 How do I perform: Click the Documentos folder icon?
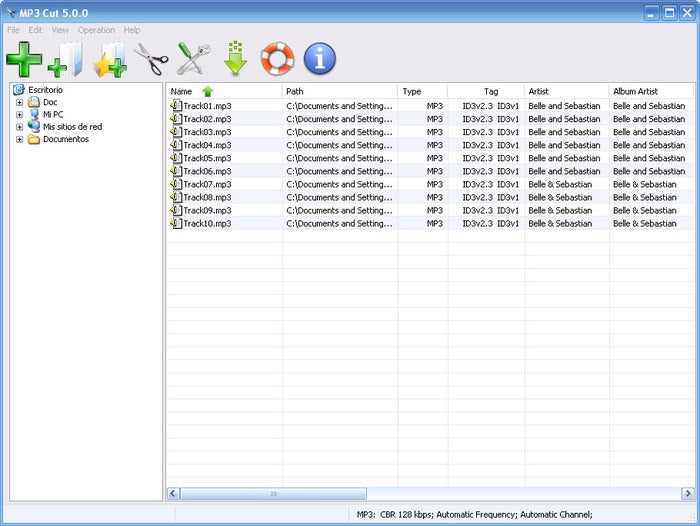point(33,139)
